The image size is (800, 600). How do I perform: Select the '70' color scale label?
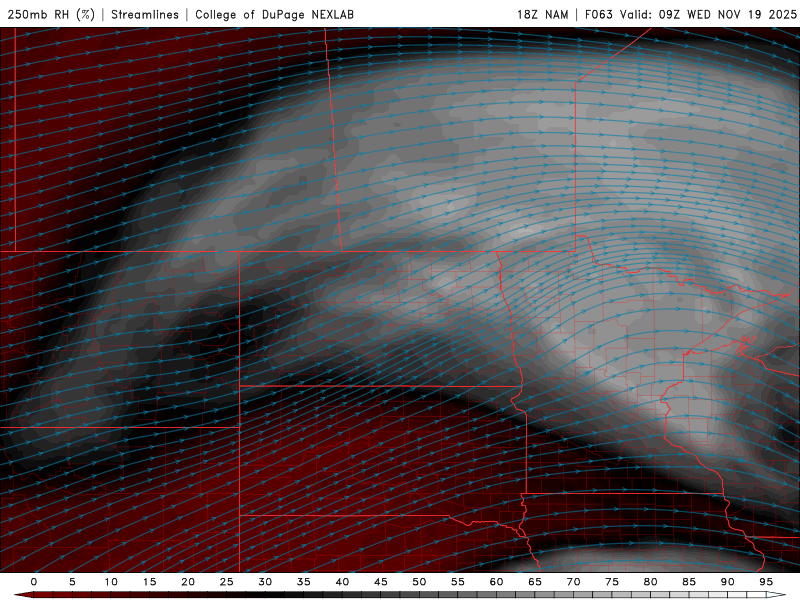pyautogui.click(x=573, y=582)
